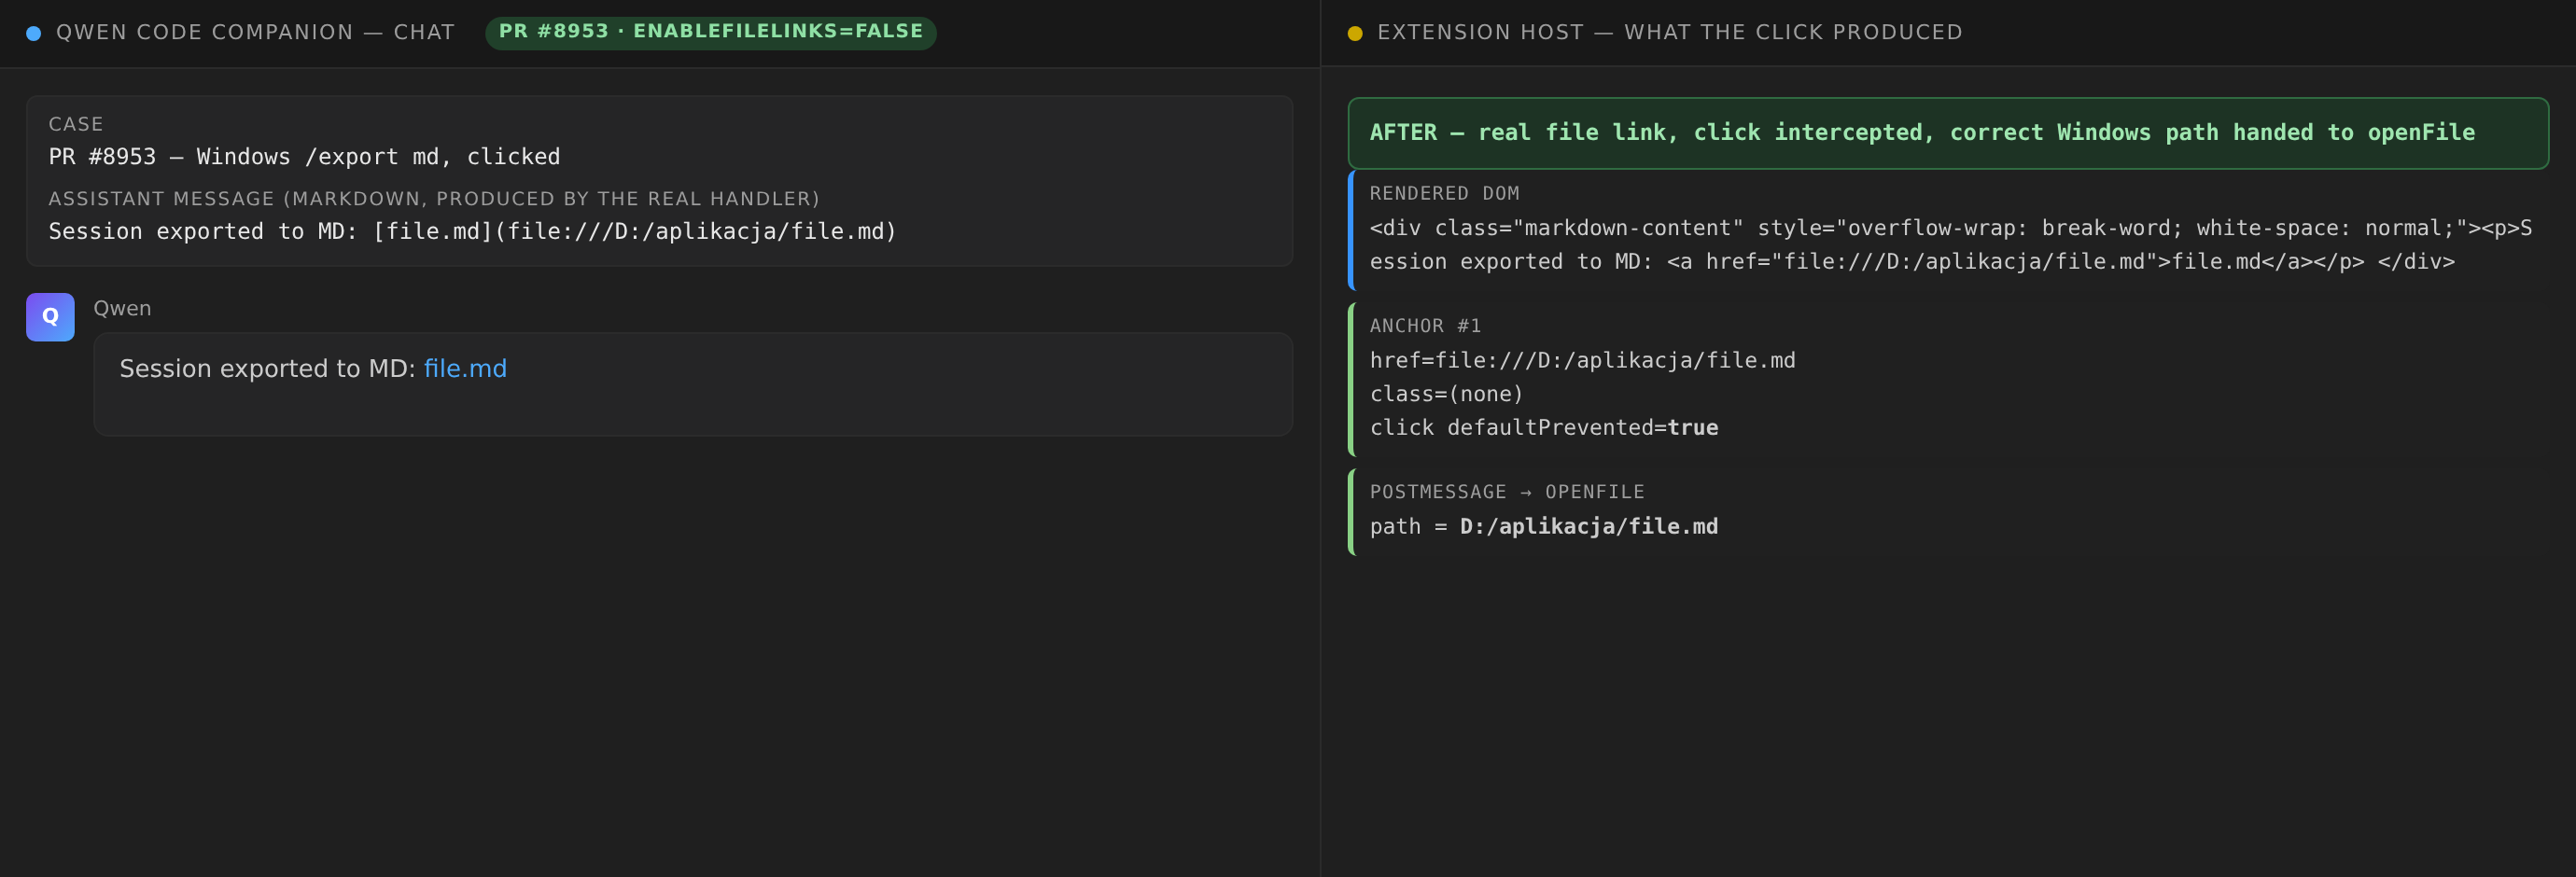Click 'path = D:/aplikacja/file.md' line

(1543, 526)
